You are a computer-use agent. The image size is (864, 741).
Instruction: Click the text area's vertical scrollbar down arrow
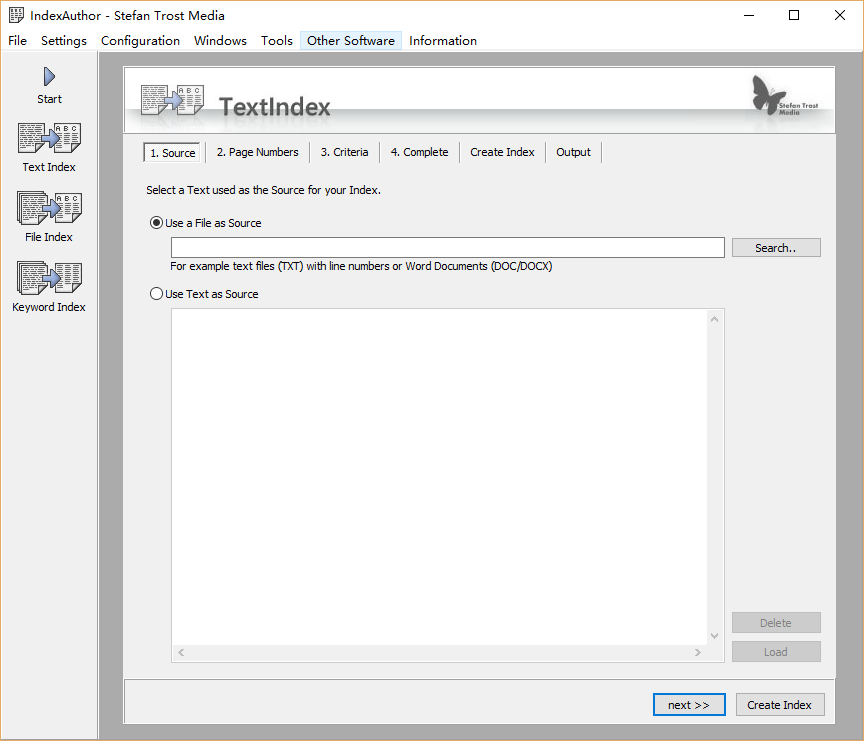point(714,636)
